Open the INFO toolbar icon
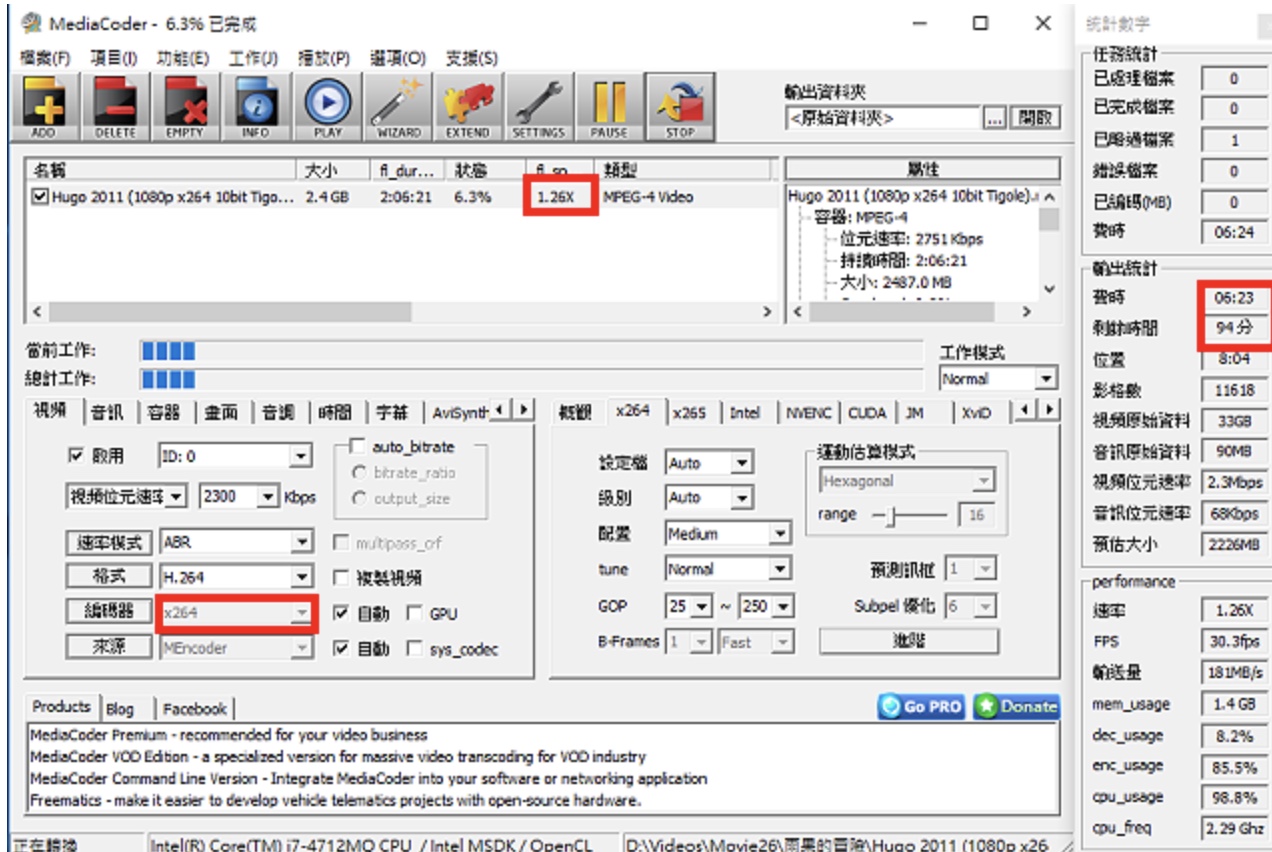Viewport: 1272px width, 852px height. [x=256, y=107]
